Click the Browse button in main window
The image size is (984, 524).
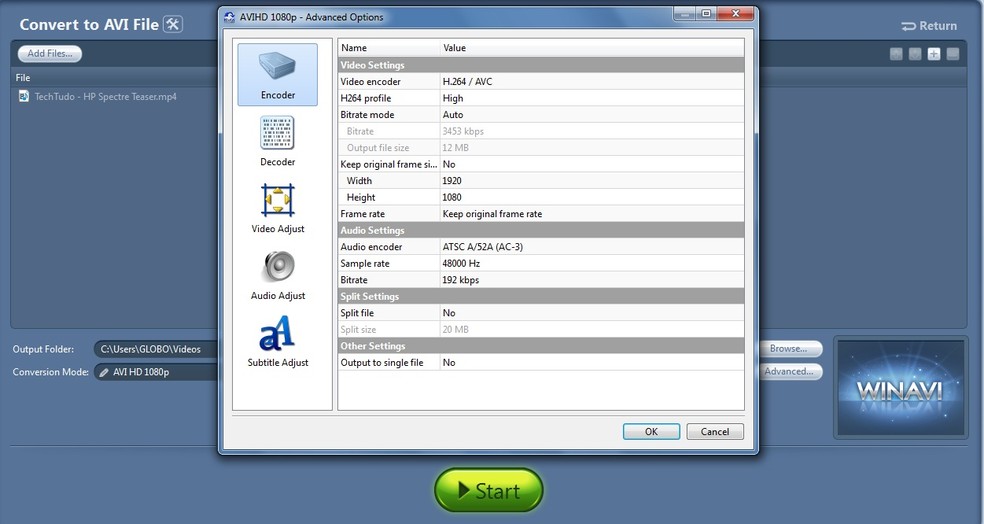click(x=789, y=349)
